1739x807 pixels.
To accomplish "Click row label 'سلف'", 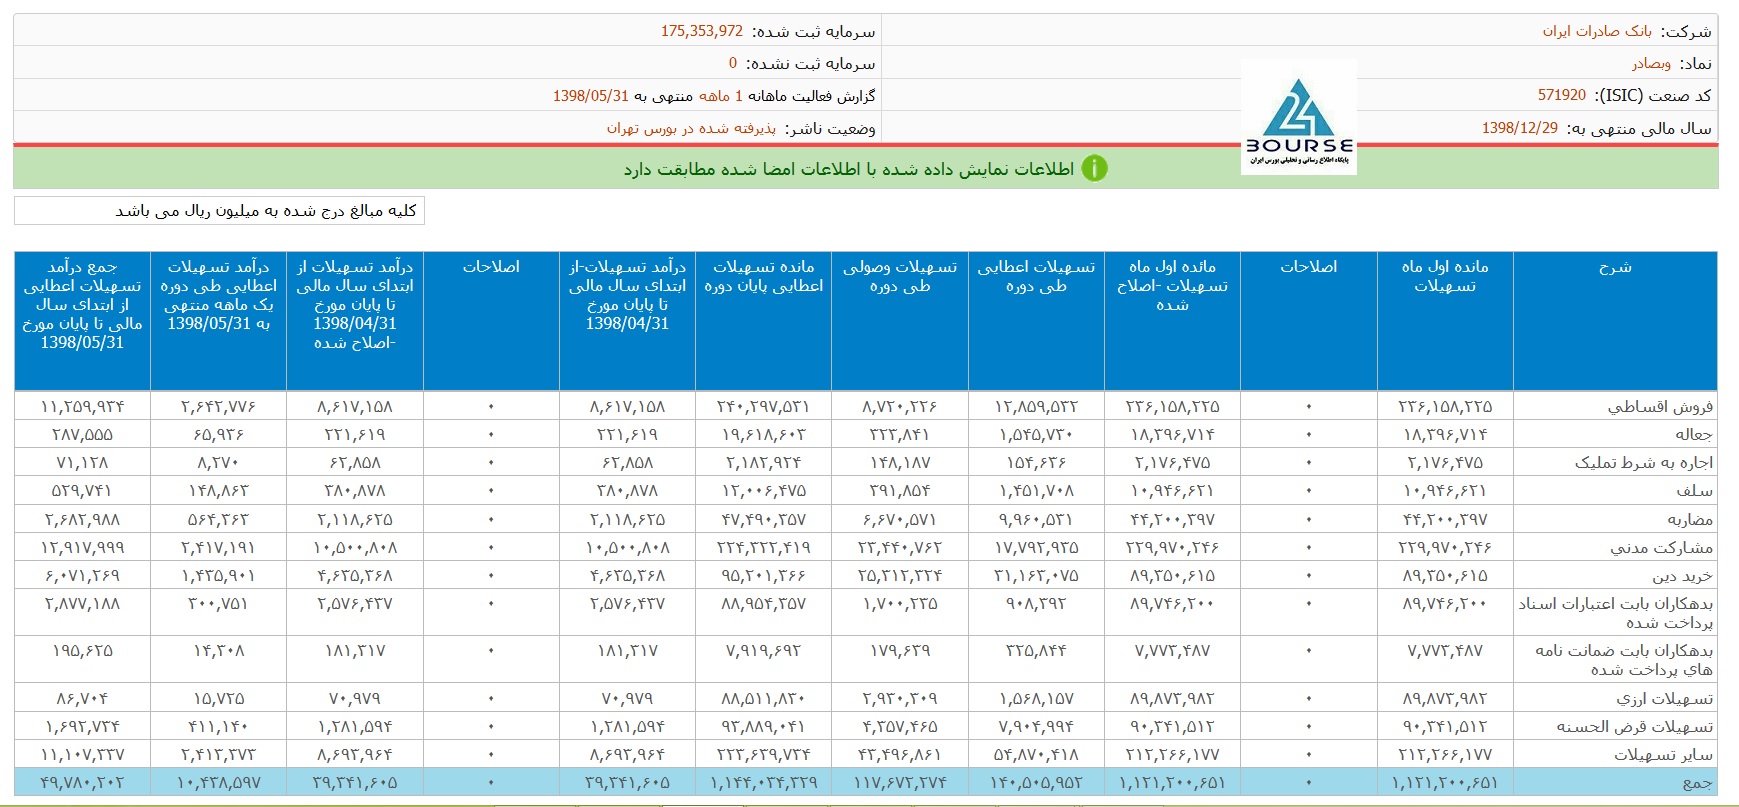I will click(1695, 490).
